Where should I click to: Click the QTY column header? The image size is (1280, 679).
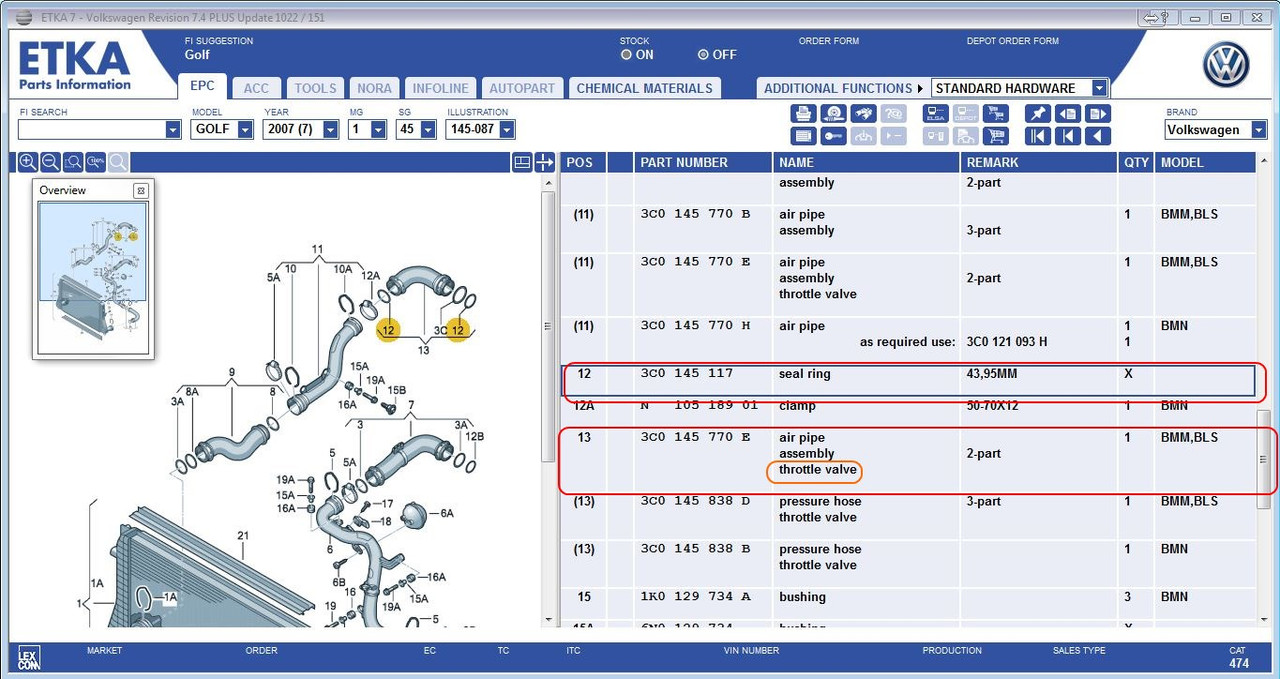click(1136, 162)
